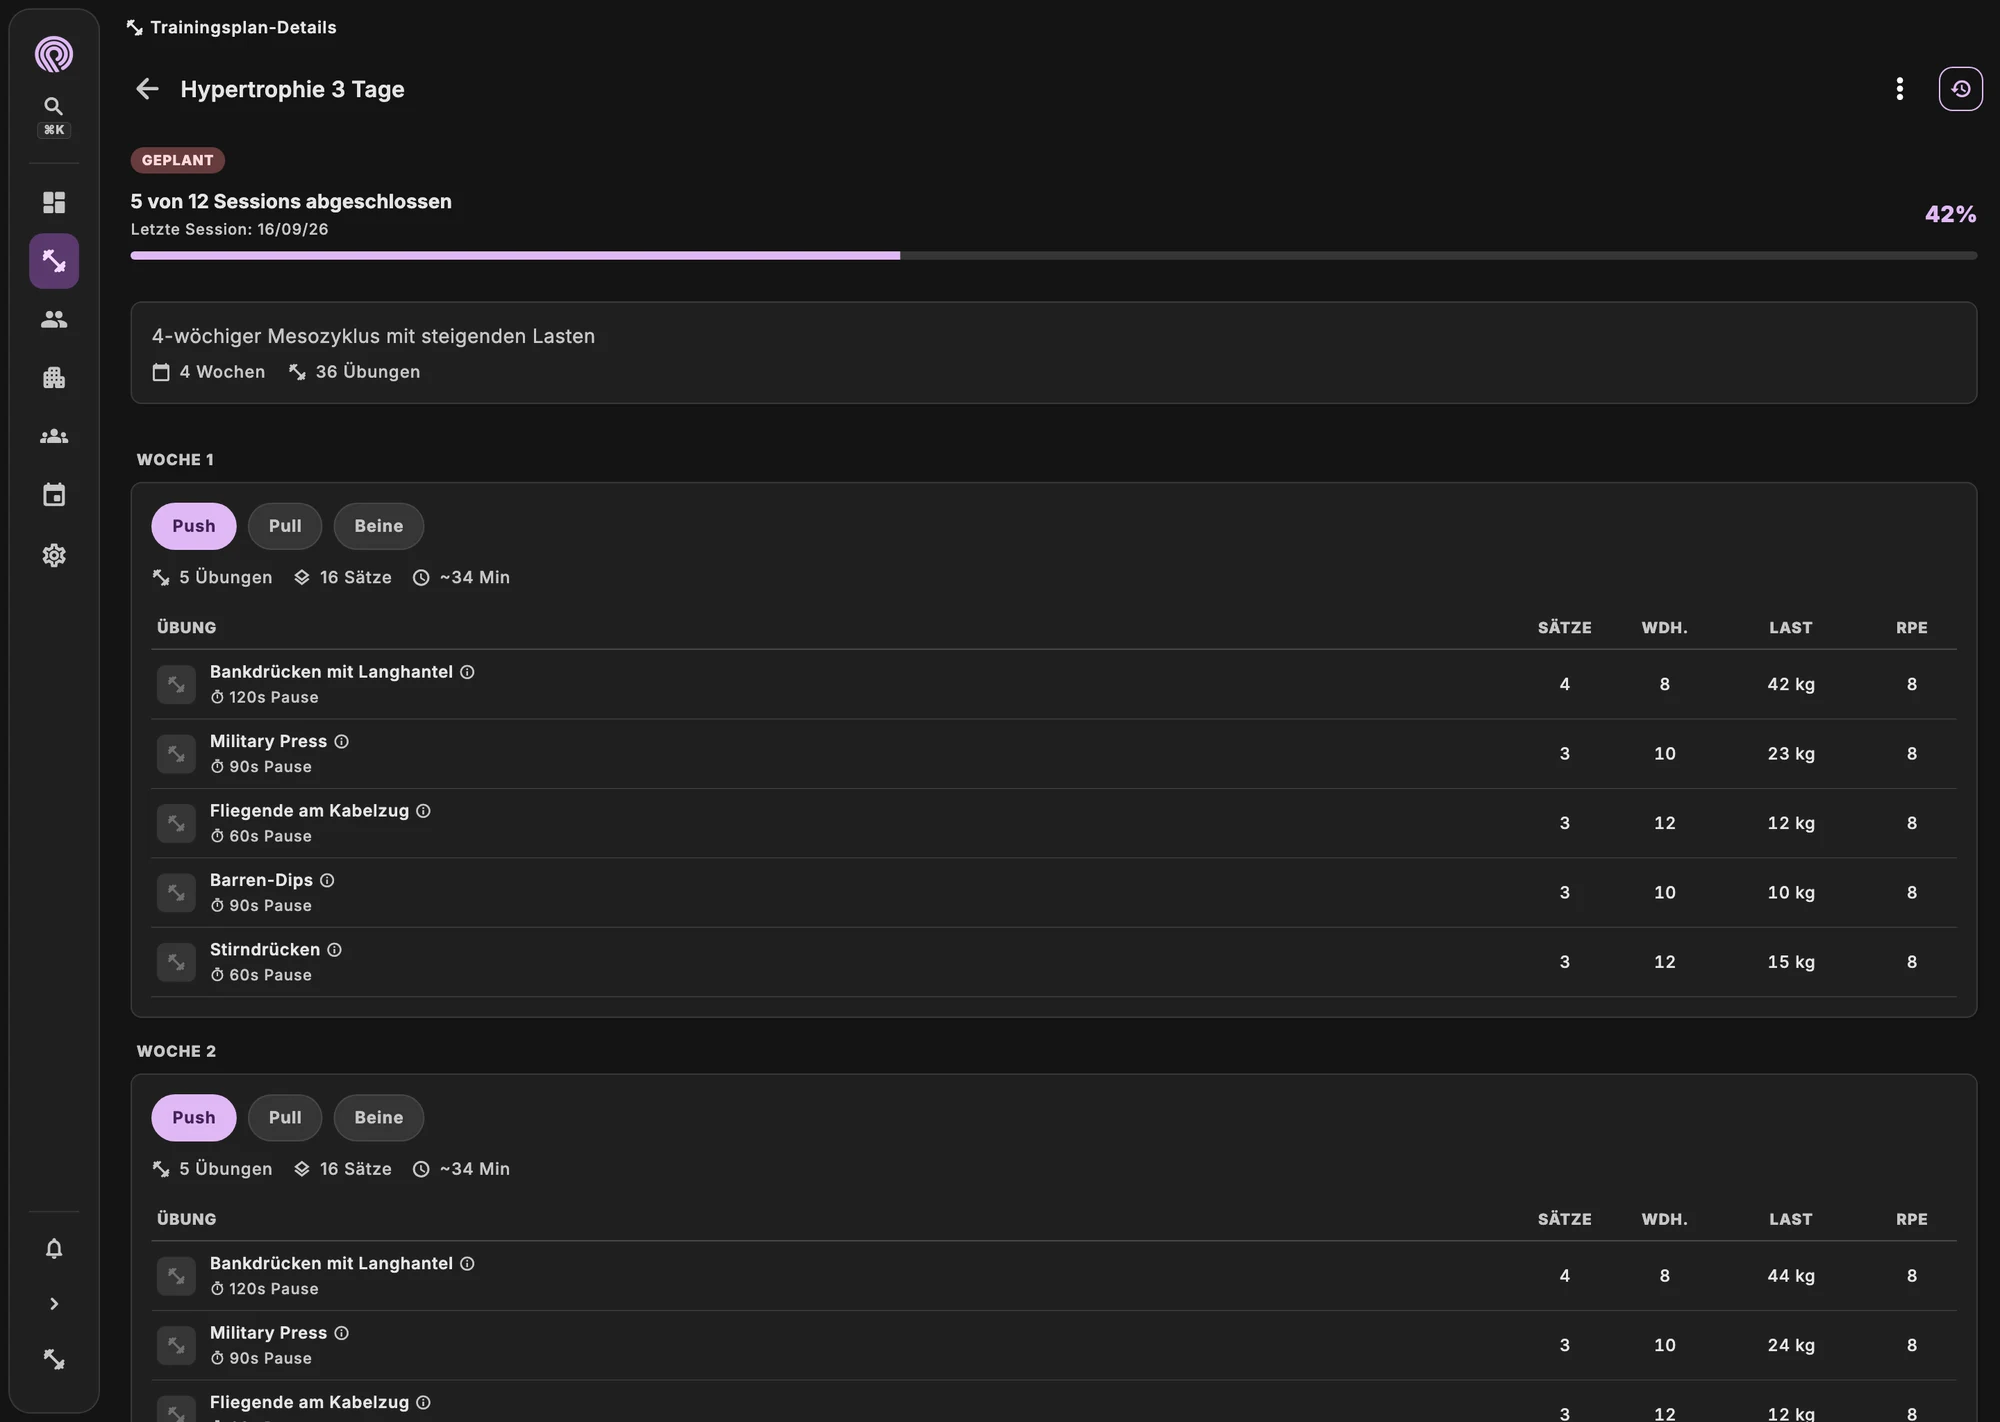
Task: Switch to the Pull tab in Woche 1
Action: [285, 526]
